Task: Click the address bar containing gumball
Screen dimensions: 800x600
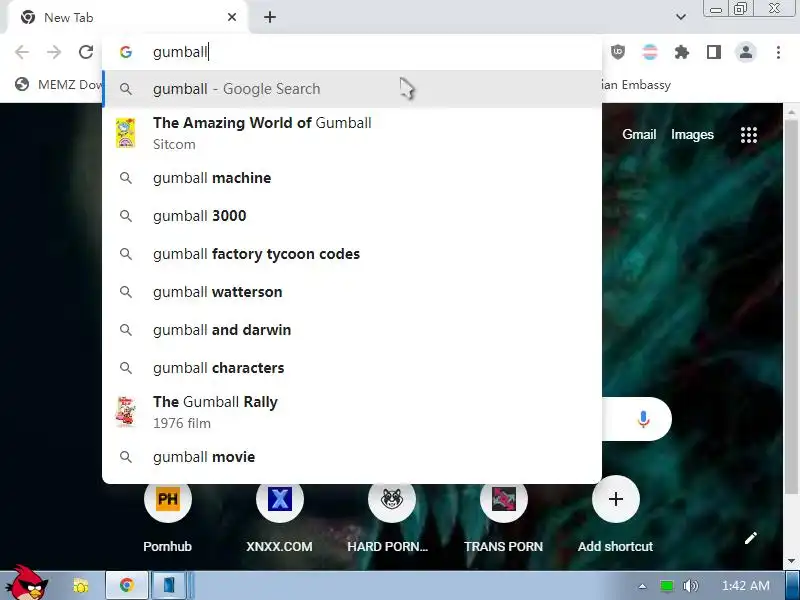Action: click(352, 52)
